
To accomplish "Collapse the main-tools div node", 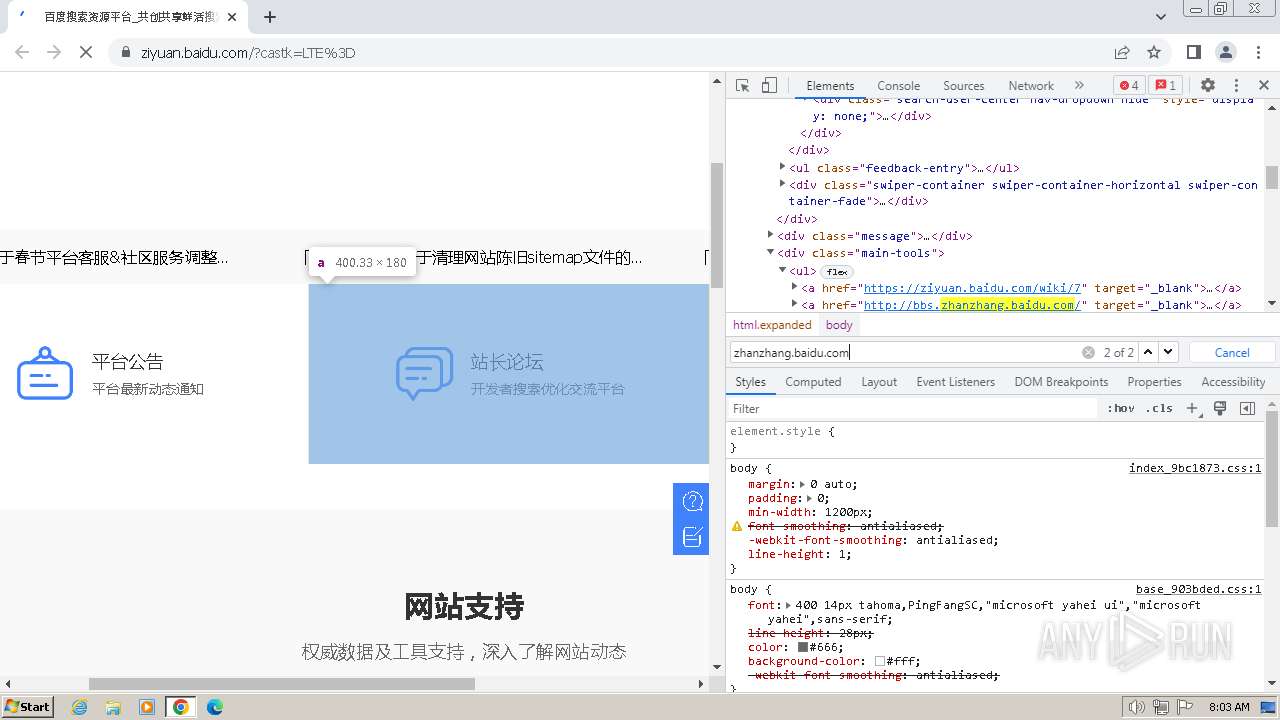I will pos(771,253).
